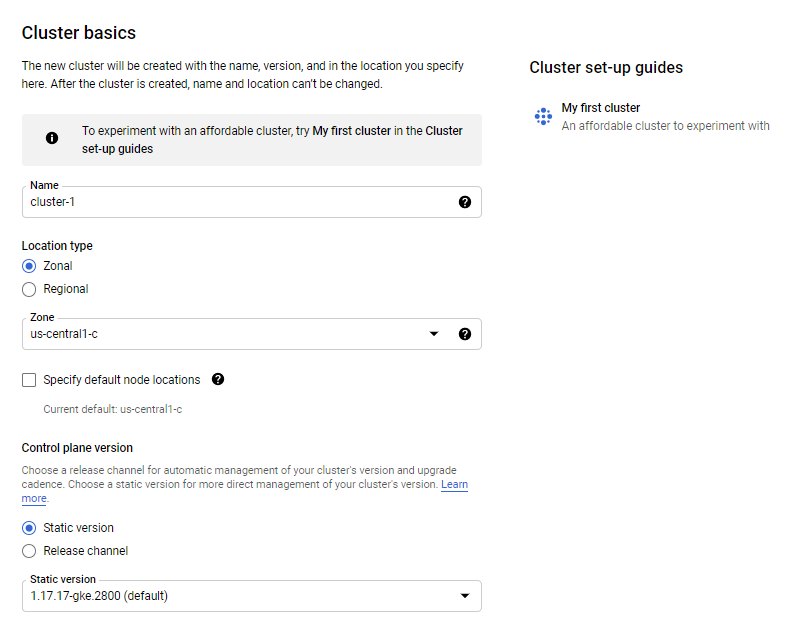803x636 pixels.
Task: Click the help icon in the Name field
Action: point(465,202)
